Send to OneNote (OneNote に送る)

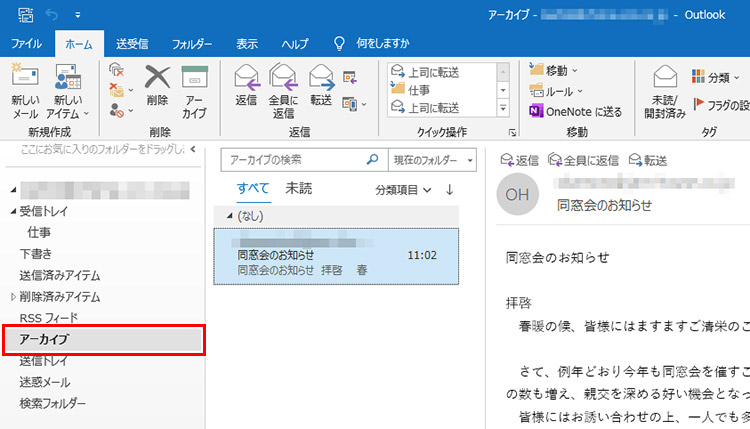[x=575, y=111]
